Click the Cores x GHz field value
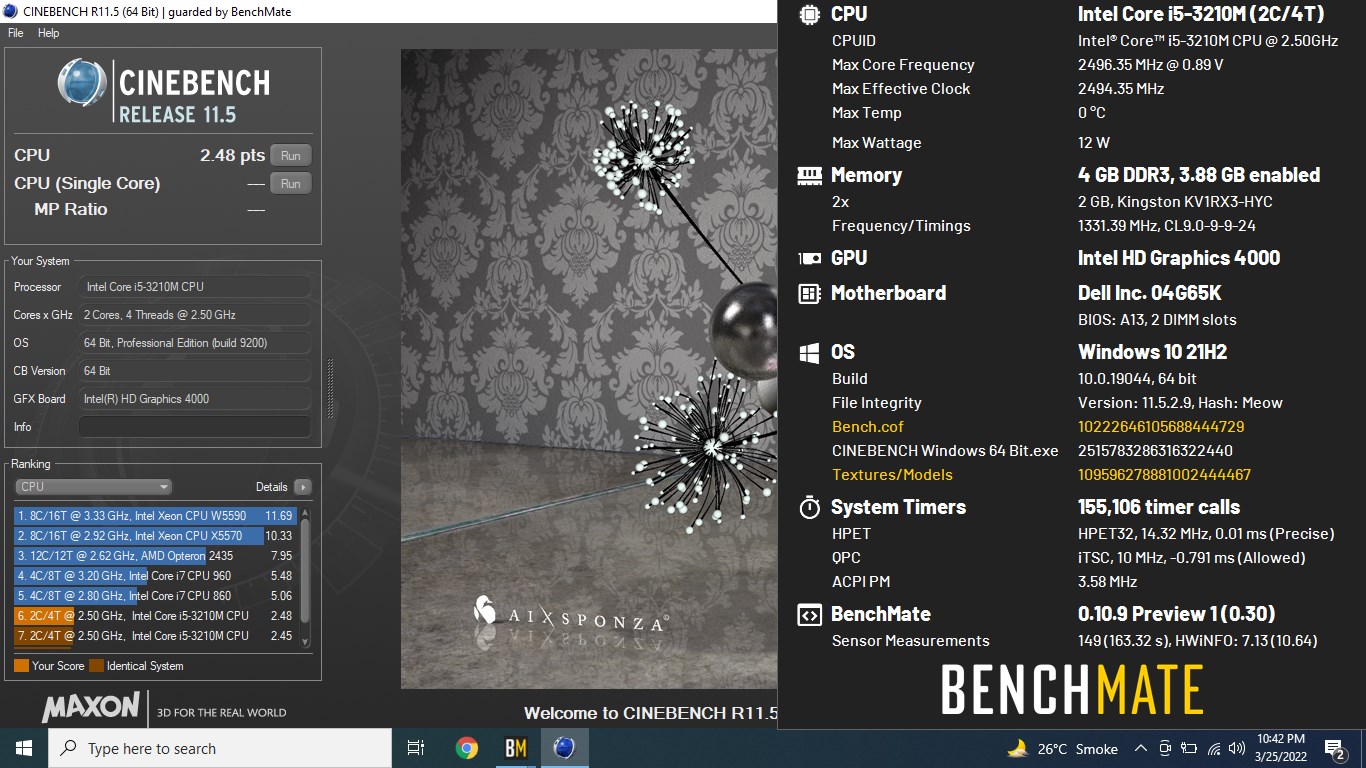 (194, 315)
